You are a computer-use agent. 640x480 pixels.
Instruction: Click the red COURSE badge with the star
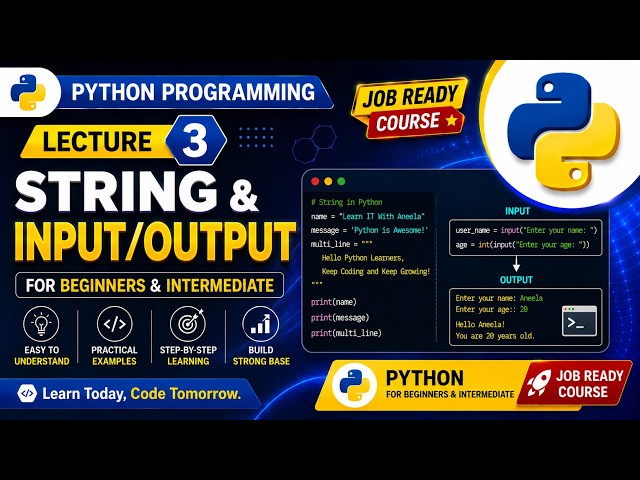(415, 121)
